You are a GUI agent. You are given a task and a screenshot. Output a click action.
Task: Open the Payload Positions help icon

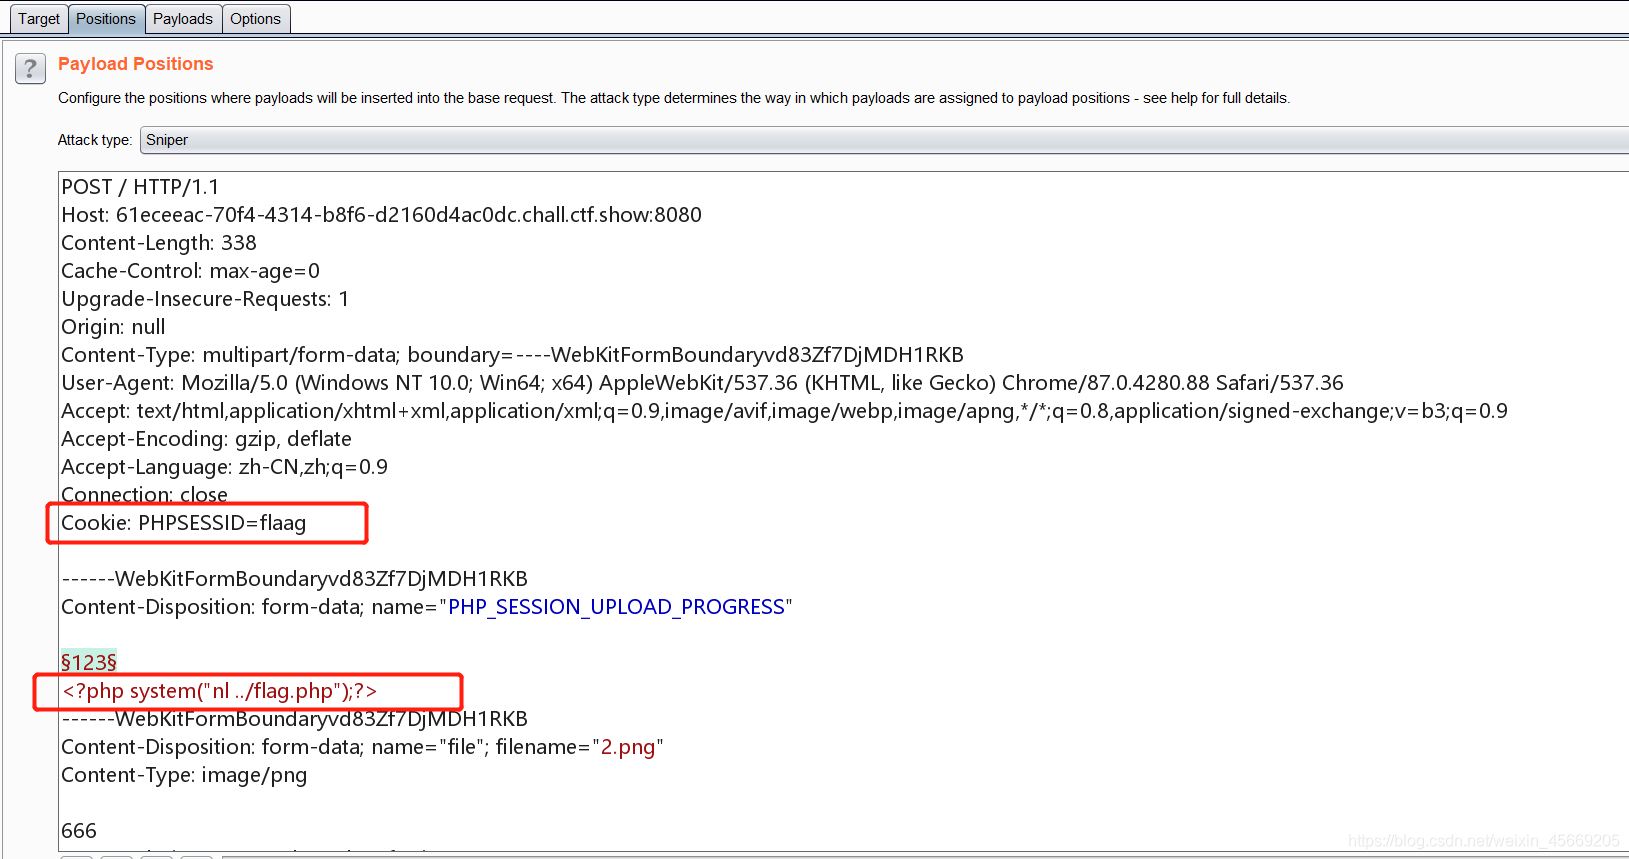click(30, 69)
